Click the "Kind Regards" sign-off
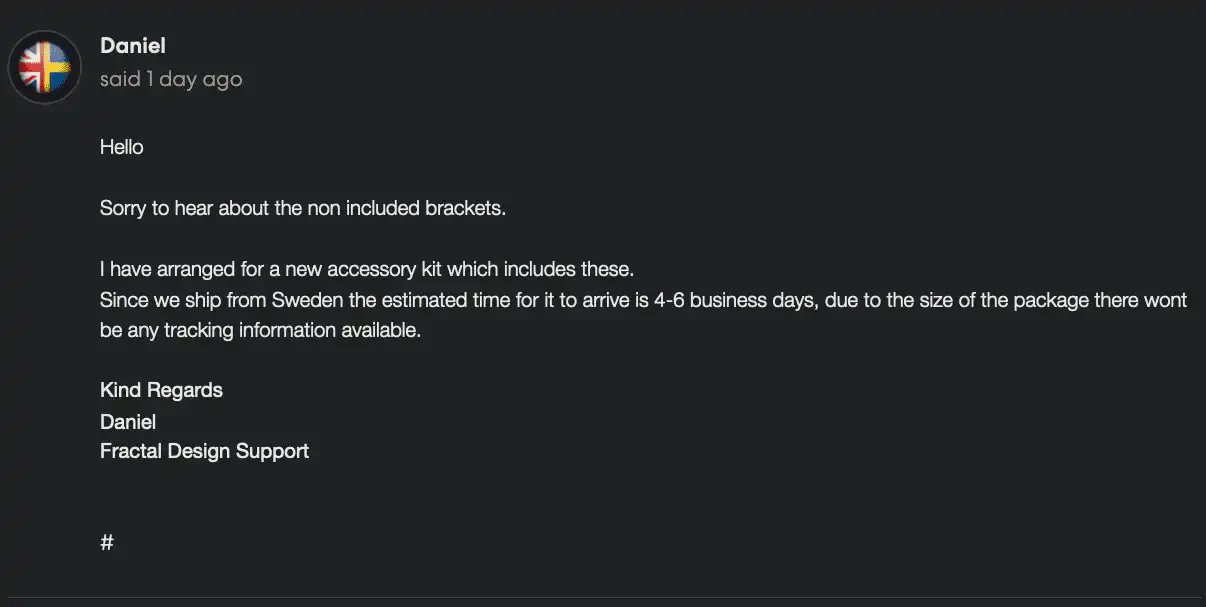This screenshot has height=607, width=1206. [161, 390]
